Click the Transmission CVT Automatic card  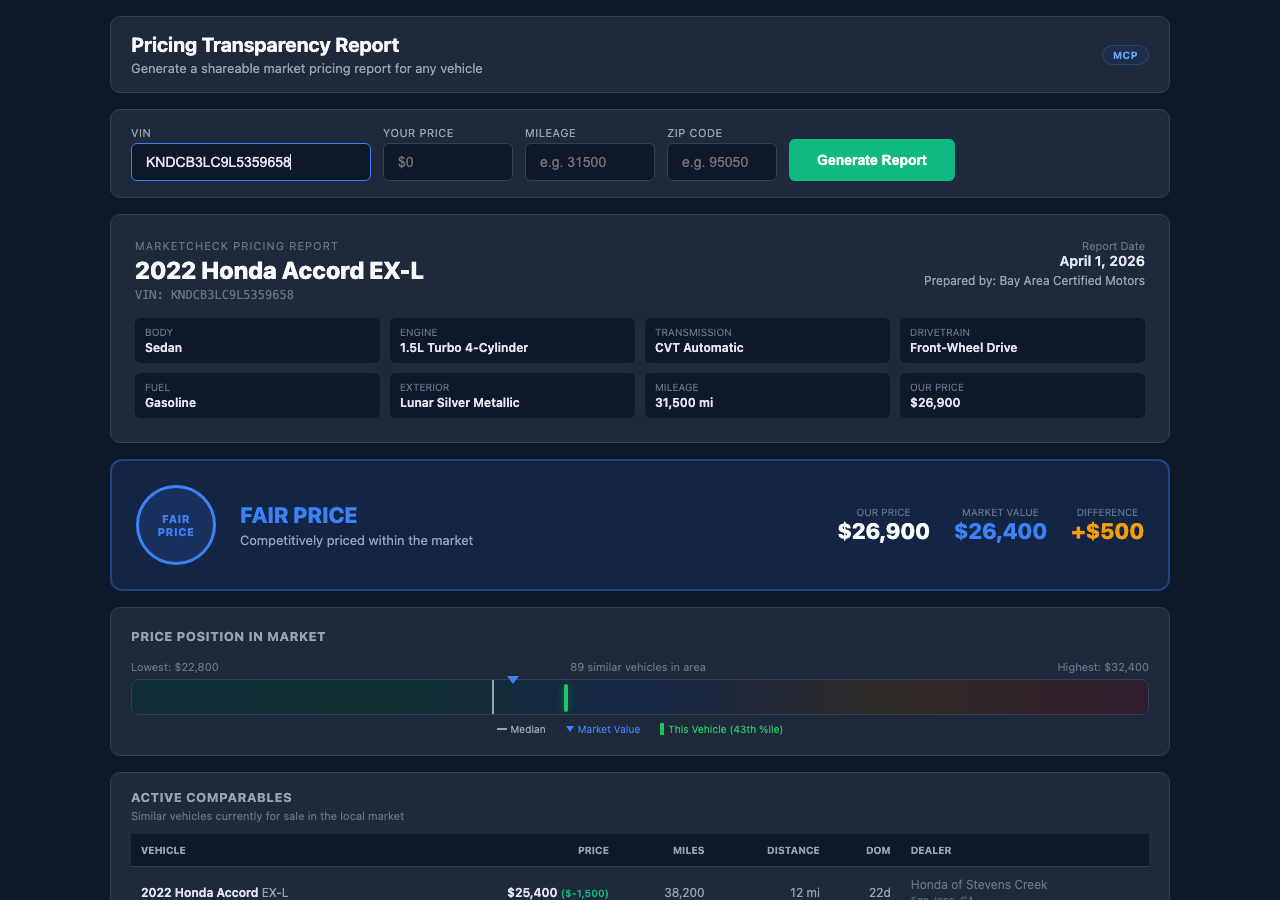(x=767, y=341)
